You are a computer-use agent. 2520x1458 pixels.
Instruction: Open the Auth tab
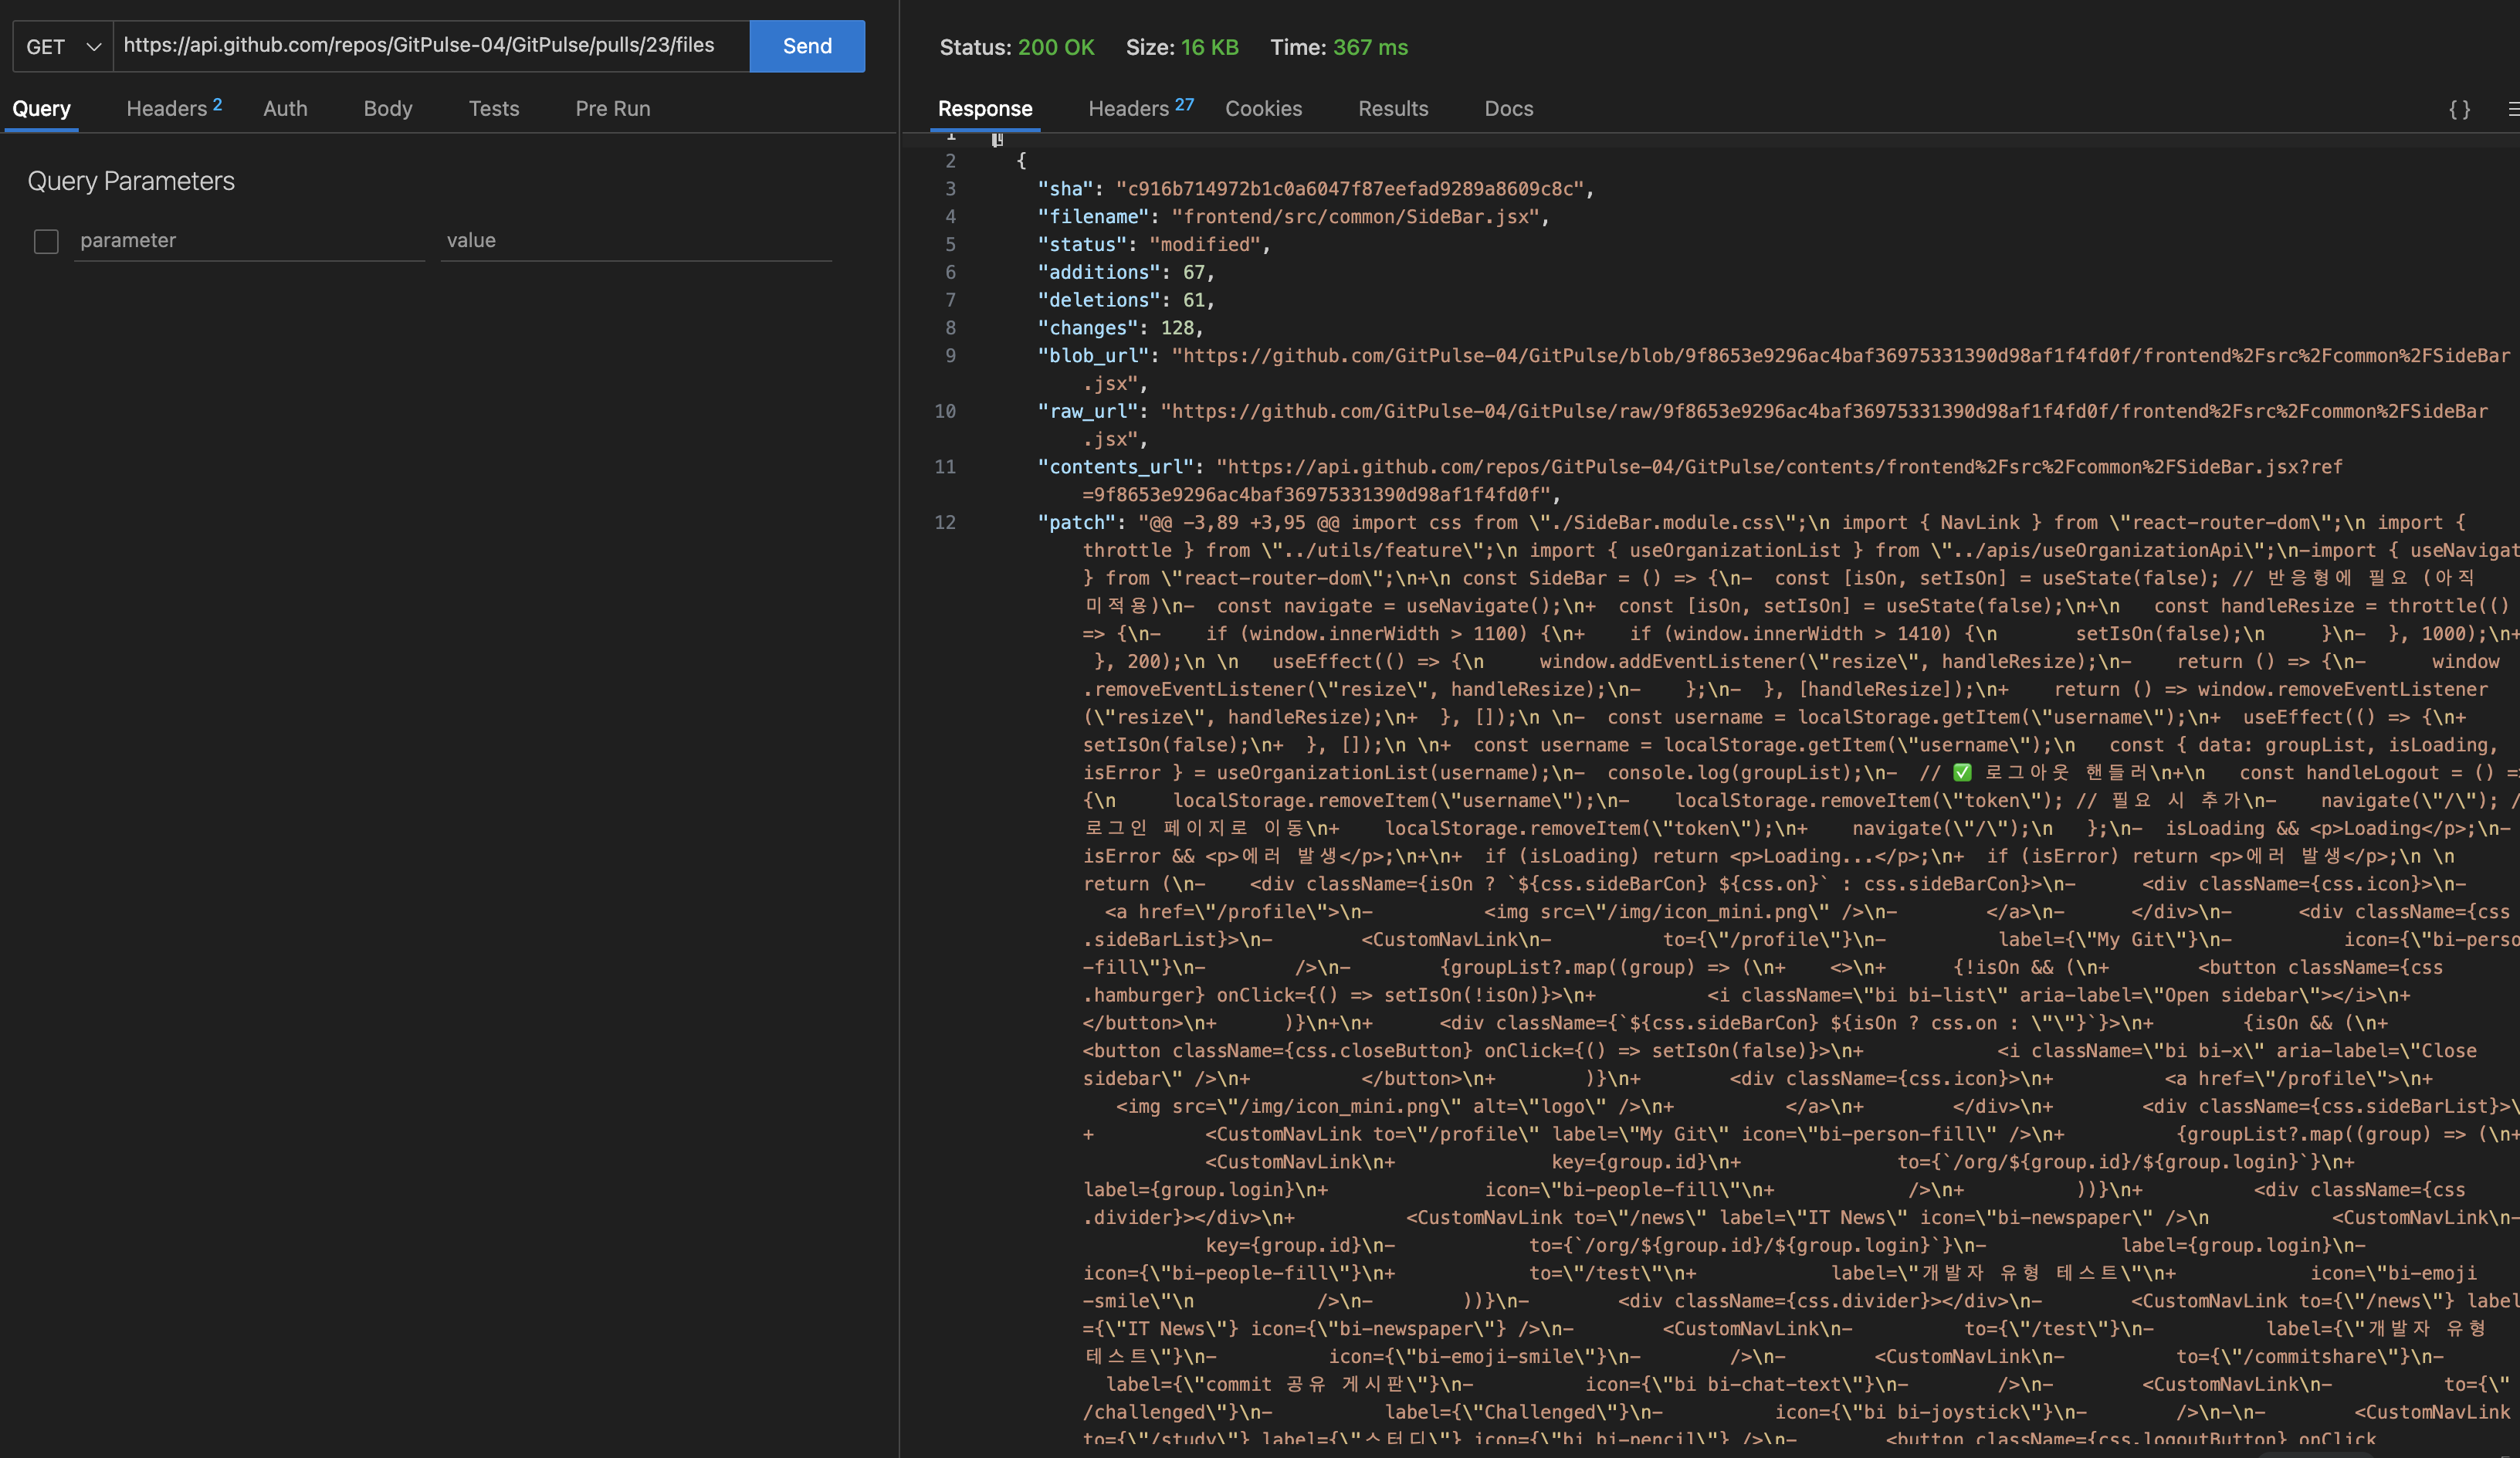click(285, 108)
